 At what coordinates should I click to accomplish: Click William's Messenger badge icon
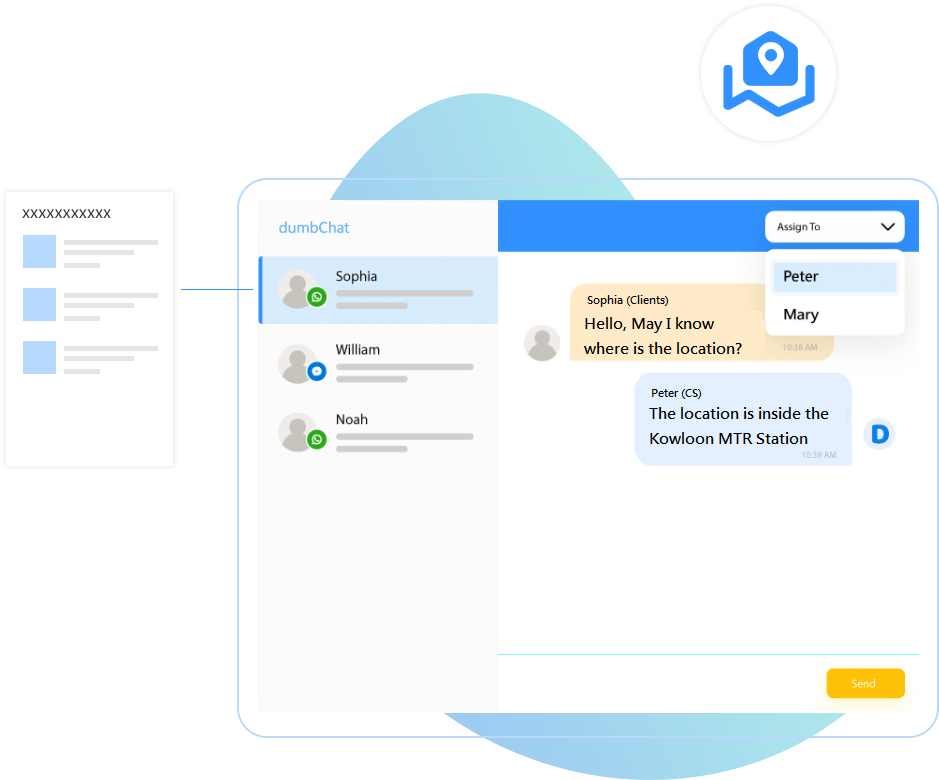[x=317, y=371]
